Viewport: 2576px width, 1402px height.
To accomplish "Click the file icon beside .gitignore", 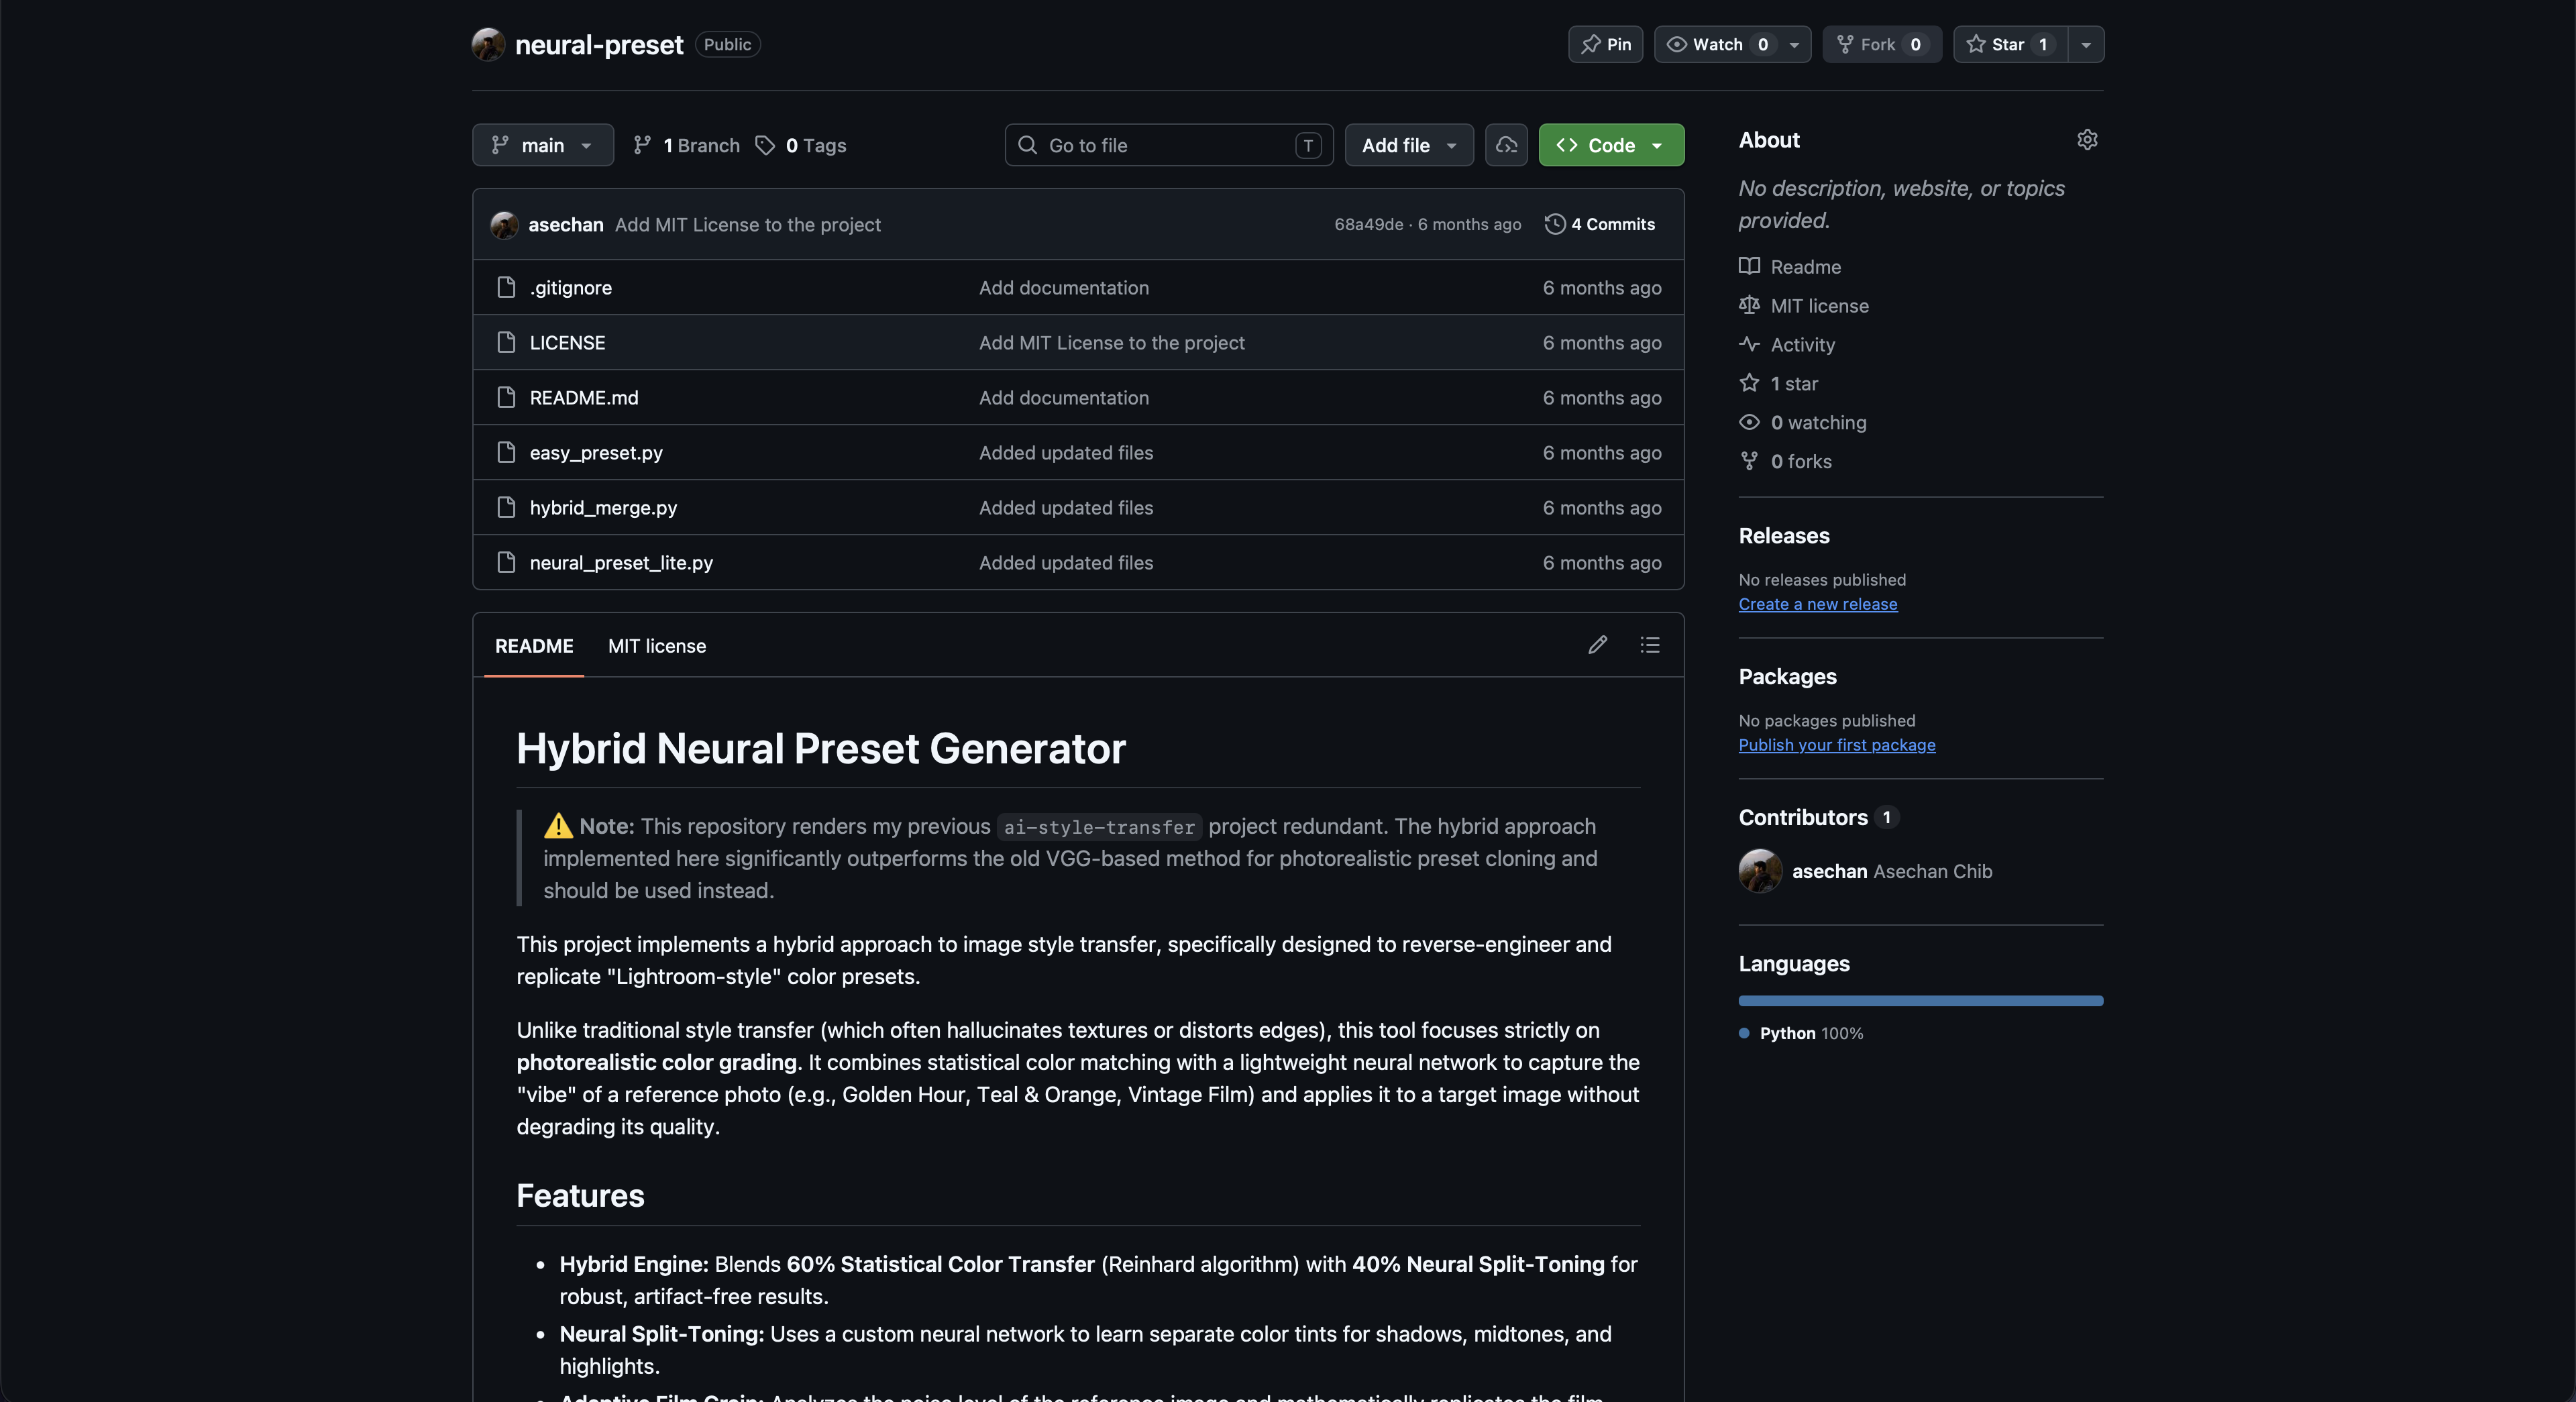I will (506, 287).
